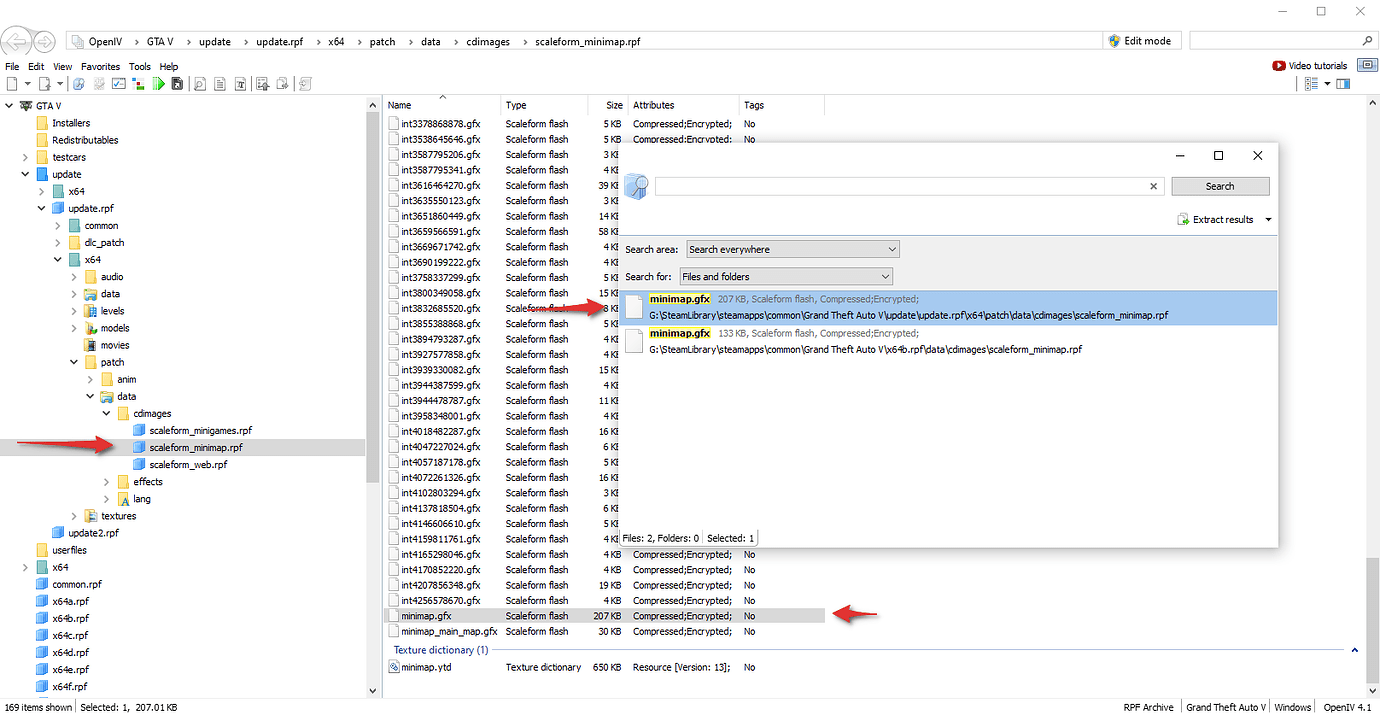Open the Favorites menu

(x=100, y=67)
